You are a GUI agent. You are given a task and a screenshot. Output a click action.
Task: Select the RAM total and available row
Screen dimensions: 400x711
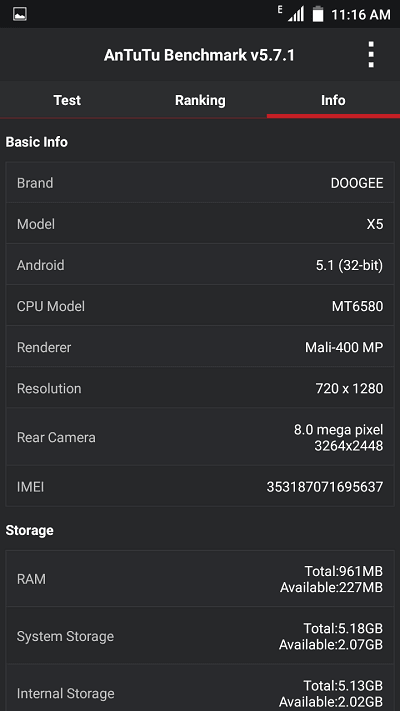point(200,579)
